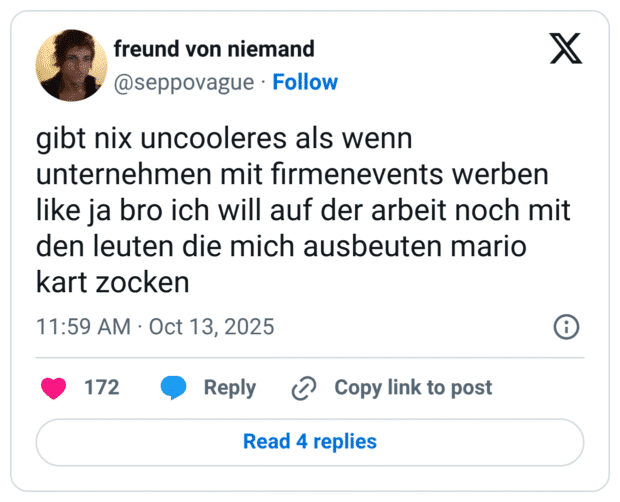Open the author's profile picture
The width and height of the screenshot is (620, 502).
click(71, 65)
